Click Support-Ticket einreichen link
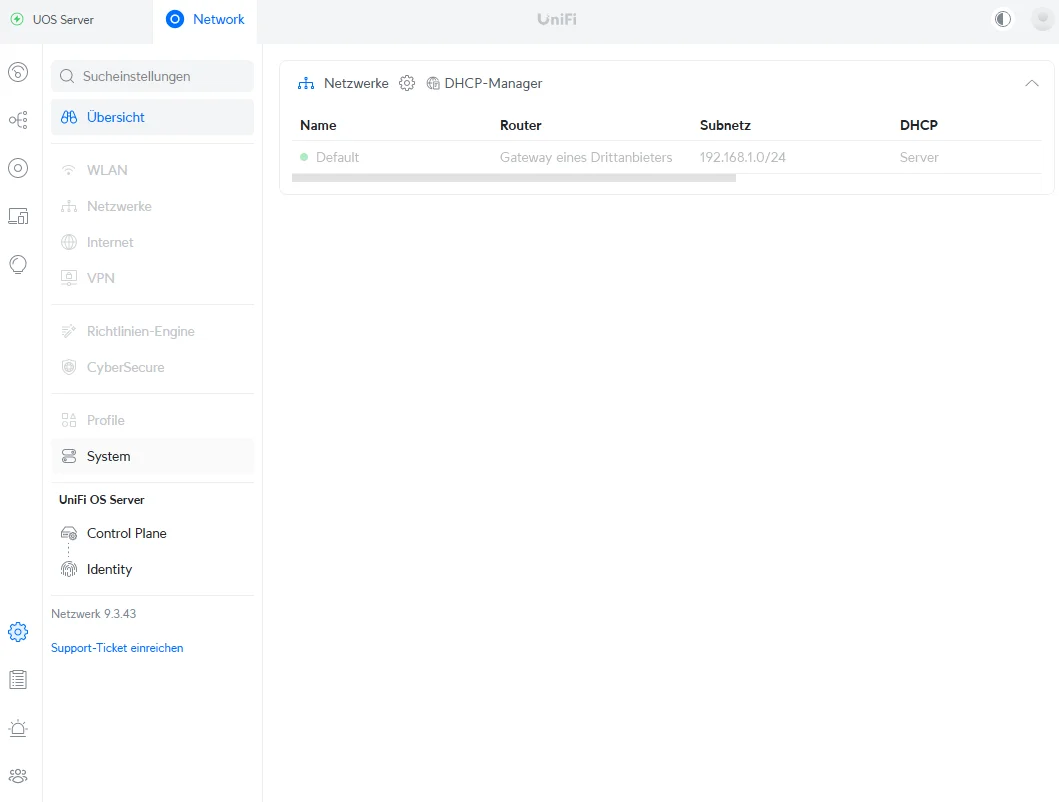Viewport: 1059px width, 802px height. click(117, 648)
